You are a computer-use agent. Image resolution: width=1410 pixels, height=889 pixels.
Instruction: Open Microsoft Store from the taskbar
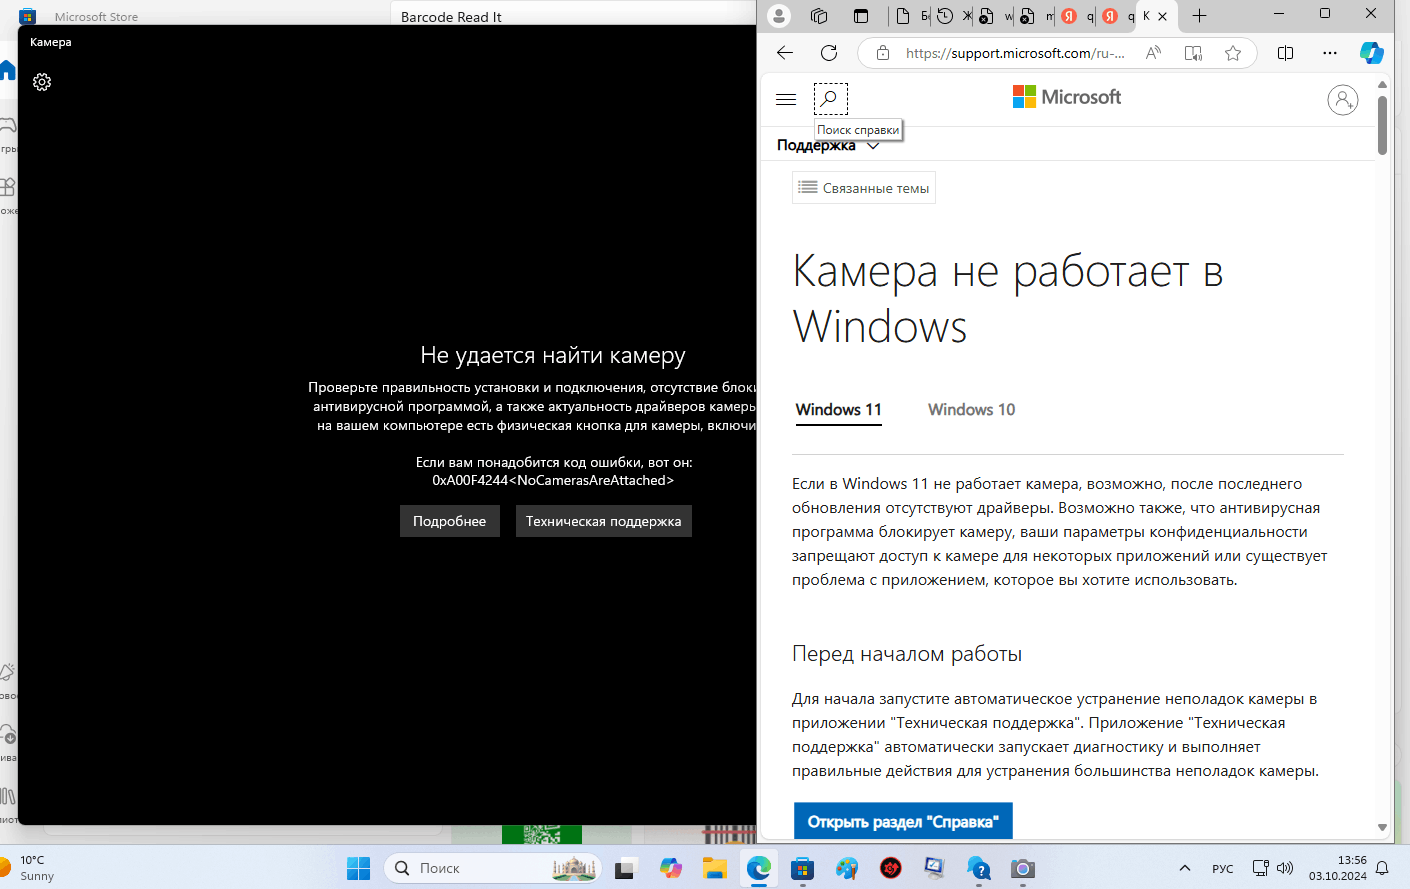coord(803,868)
